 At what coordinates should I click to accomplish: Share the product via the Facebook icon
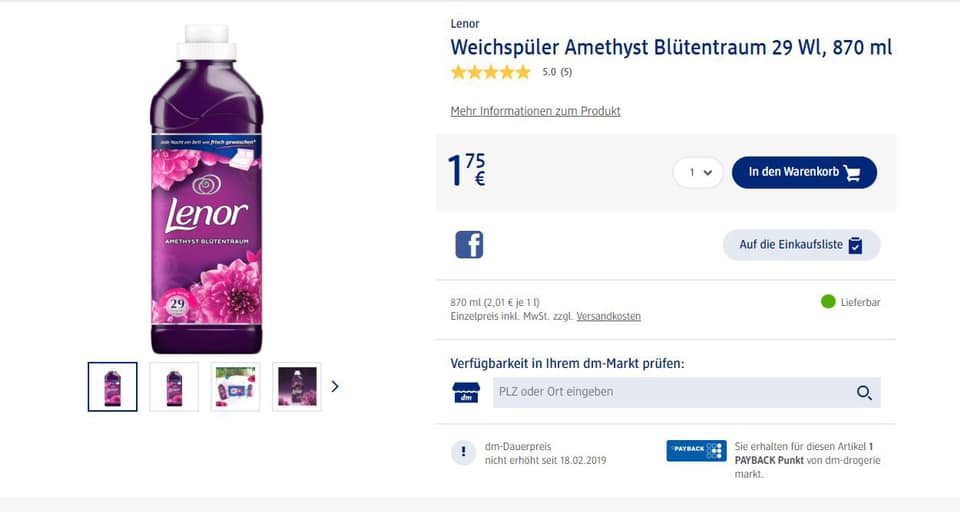pyautogui.click(x=469, y=245)
